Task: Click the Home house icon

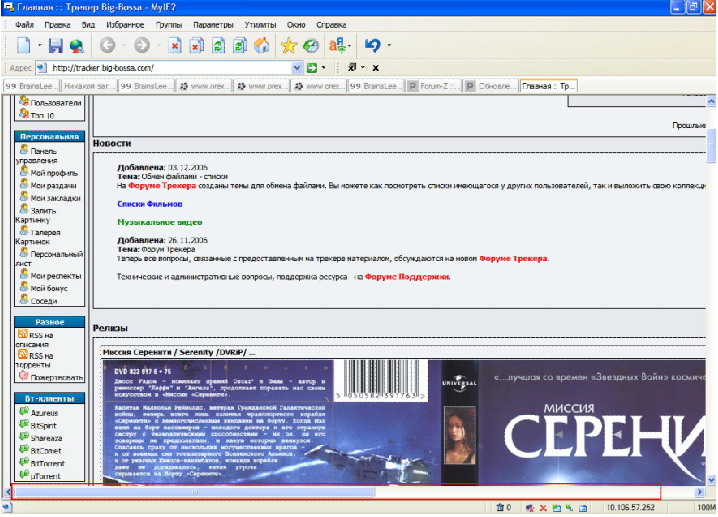Action: click(x=262, y=45)
